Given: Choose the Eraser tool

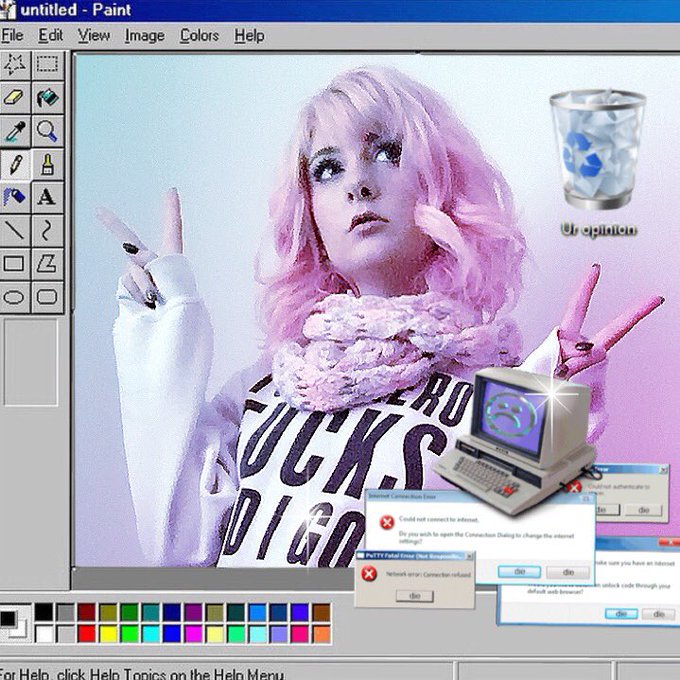Looking at the screenshot, I should pyautogui.click(x=15, y=97).
